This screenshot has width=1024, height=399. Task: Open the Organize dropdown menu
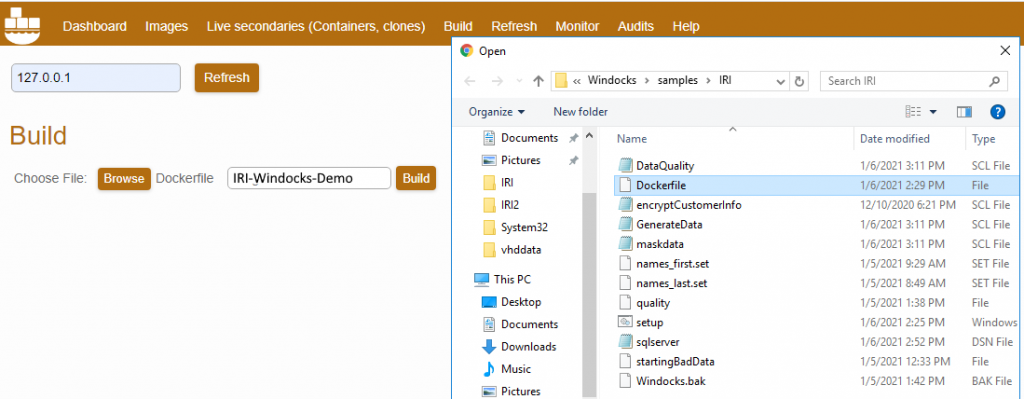pos(496,112)
